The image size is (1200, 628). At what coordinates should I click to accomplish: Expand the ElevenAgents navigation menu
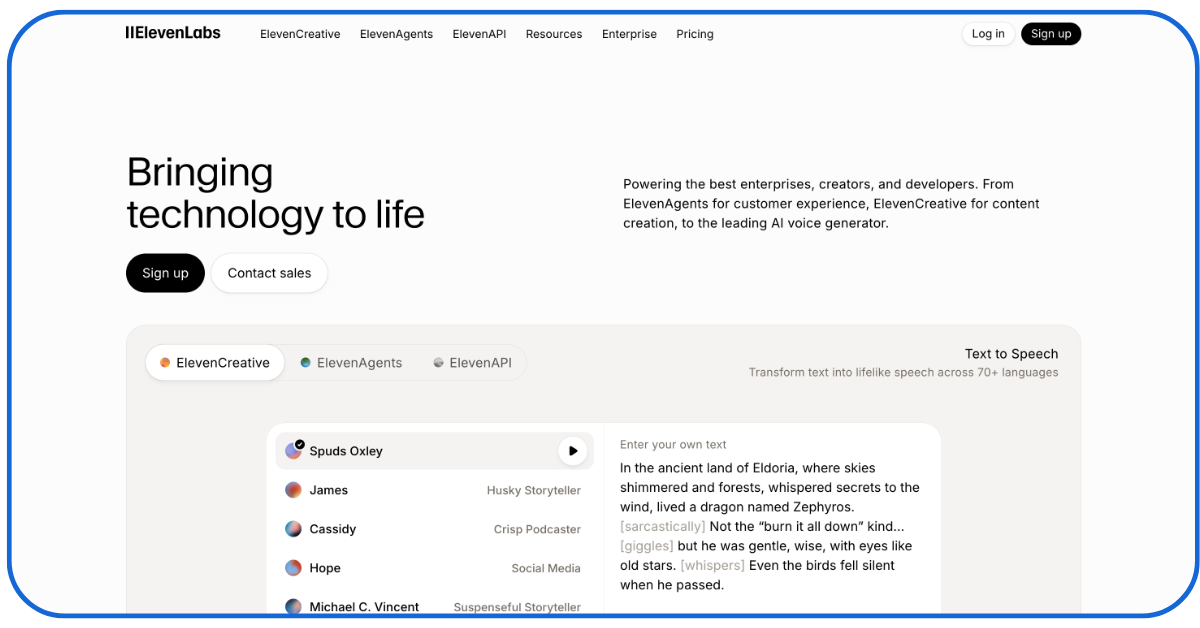396,34
